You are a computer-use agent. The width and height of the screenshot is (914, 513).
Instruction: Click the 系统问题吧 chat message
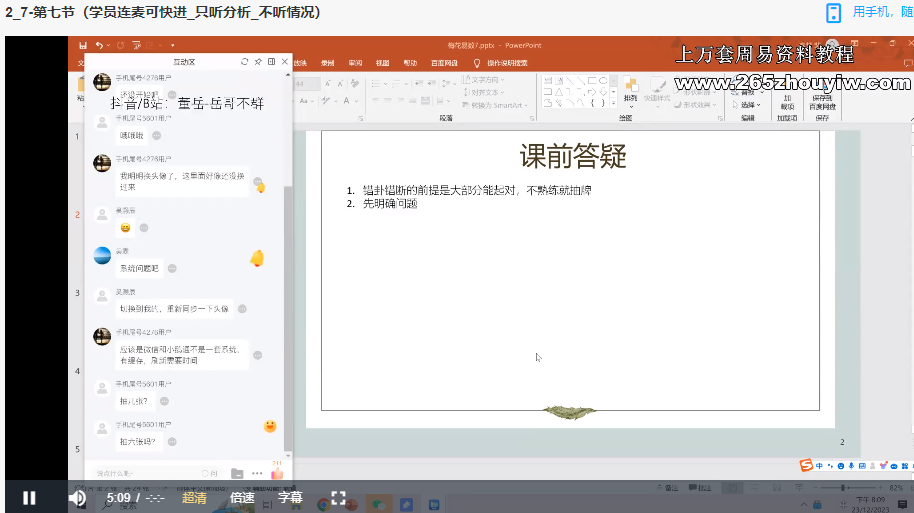coord(139,268)
